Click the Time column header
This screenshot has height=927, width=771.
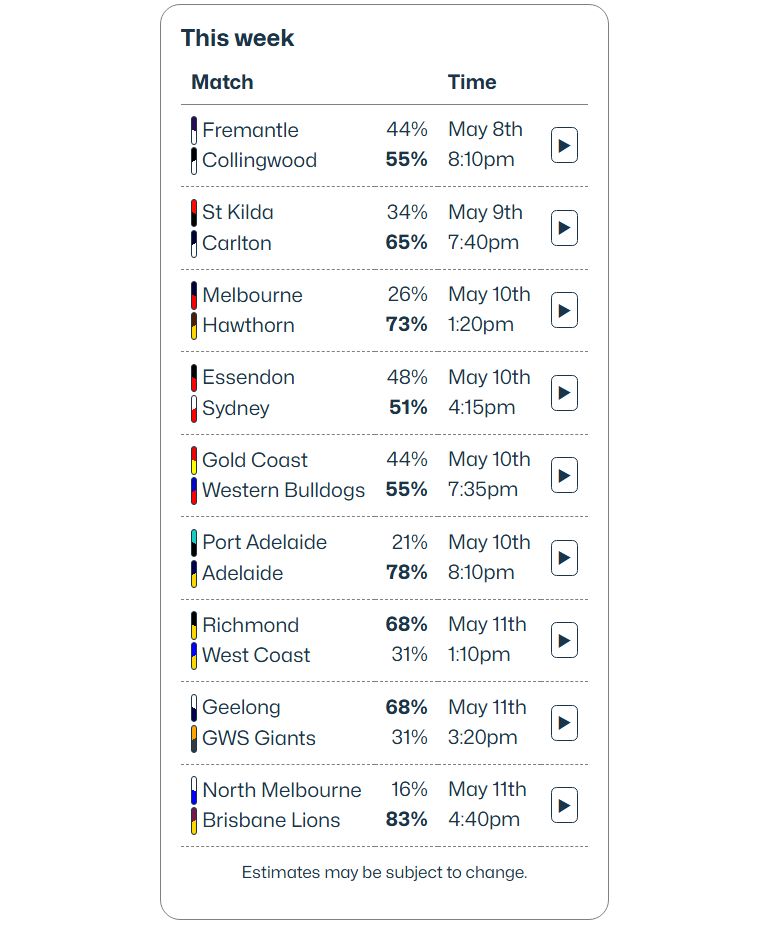[x=472, y=82]
